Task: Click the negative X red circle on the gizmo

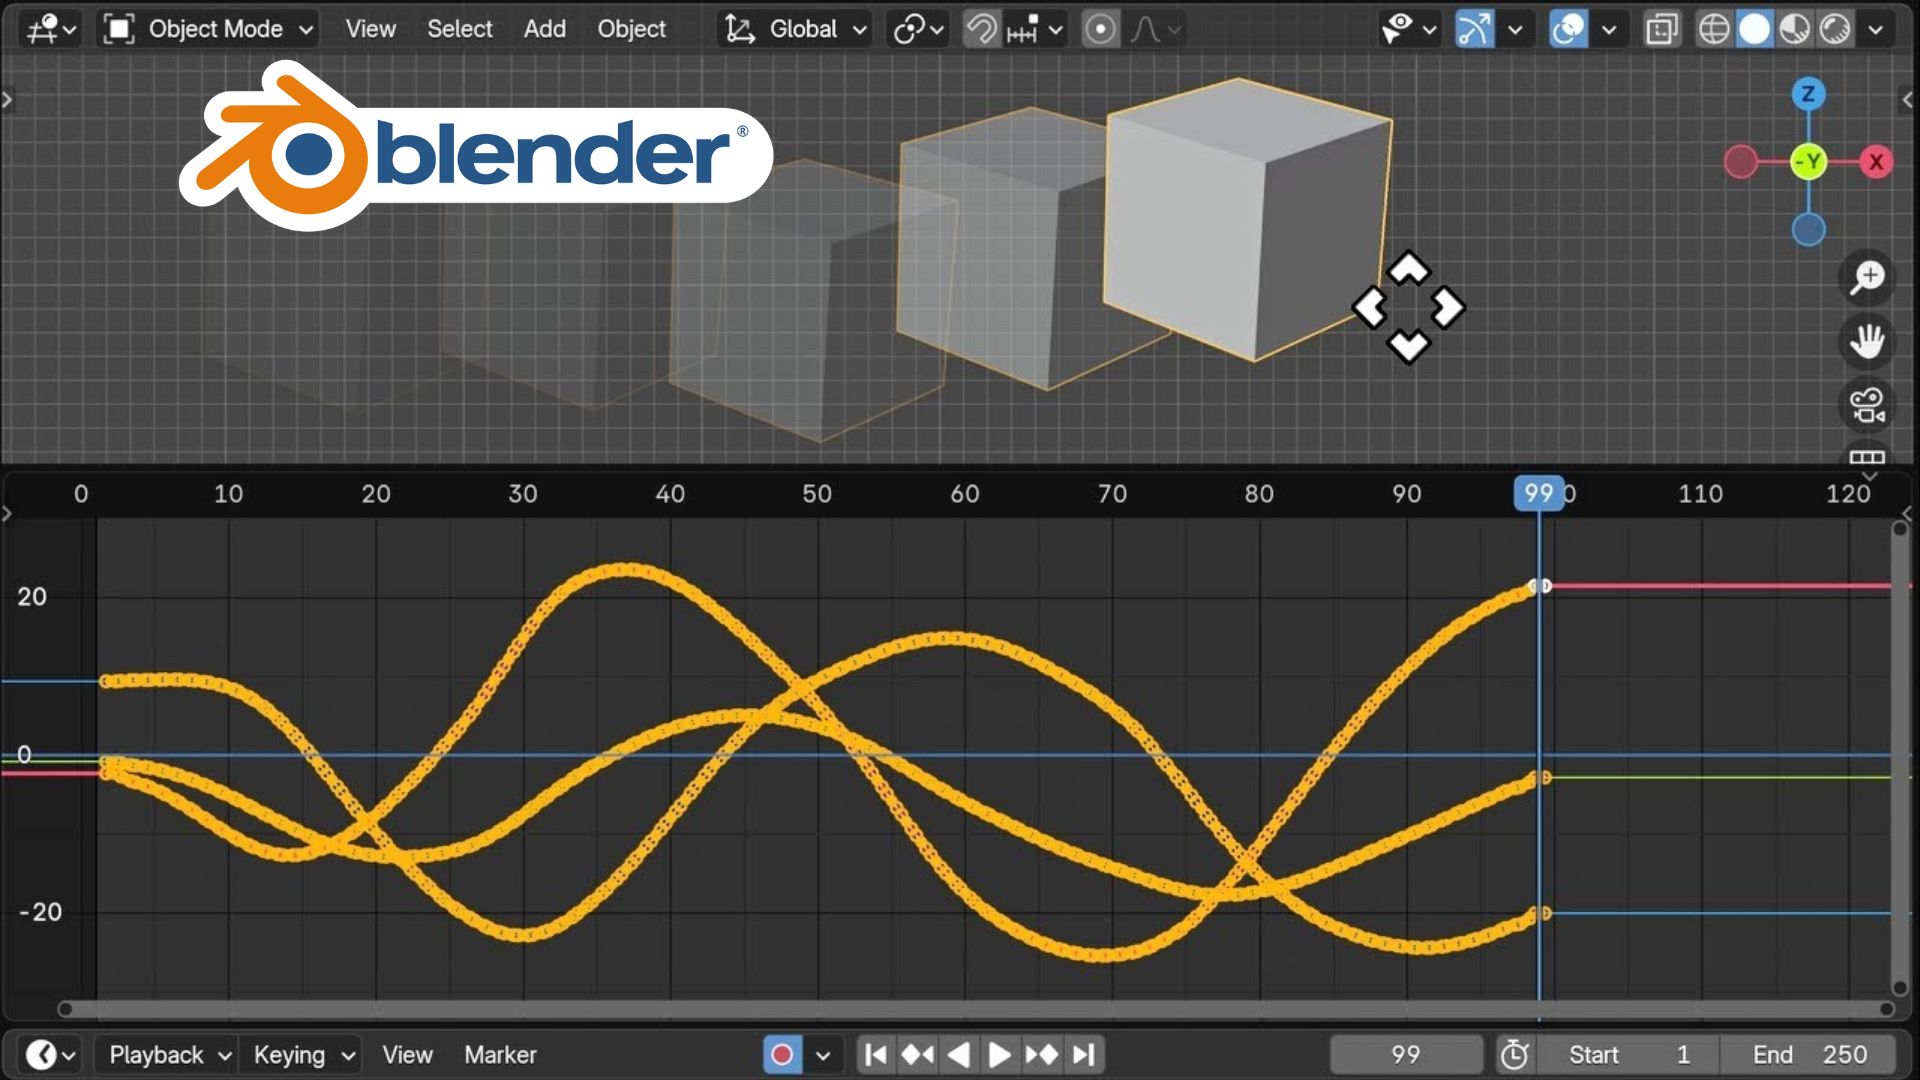Action: coord(1741,162)
